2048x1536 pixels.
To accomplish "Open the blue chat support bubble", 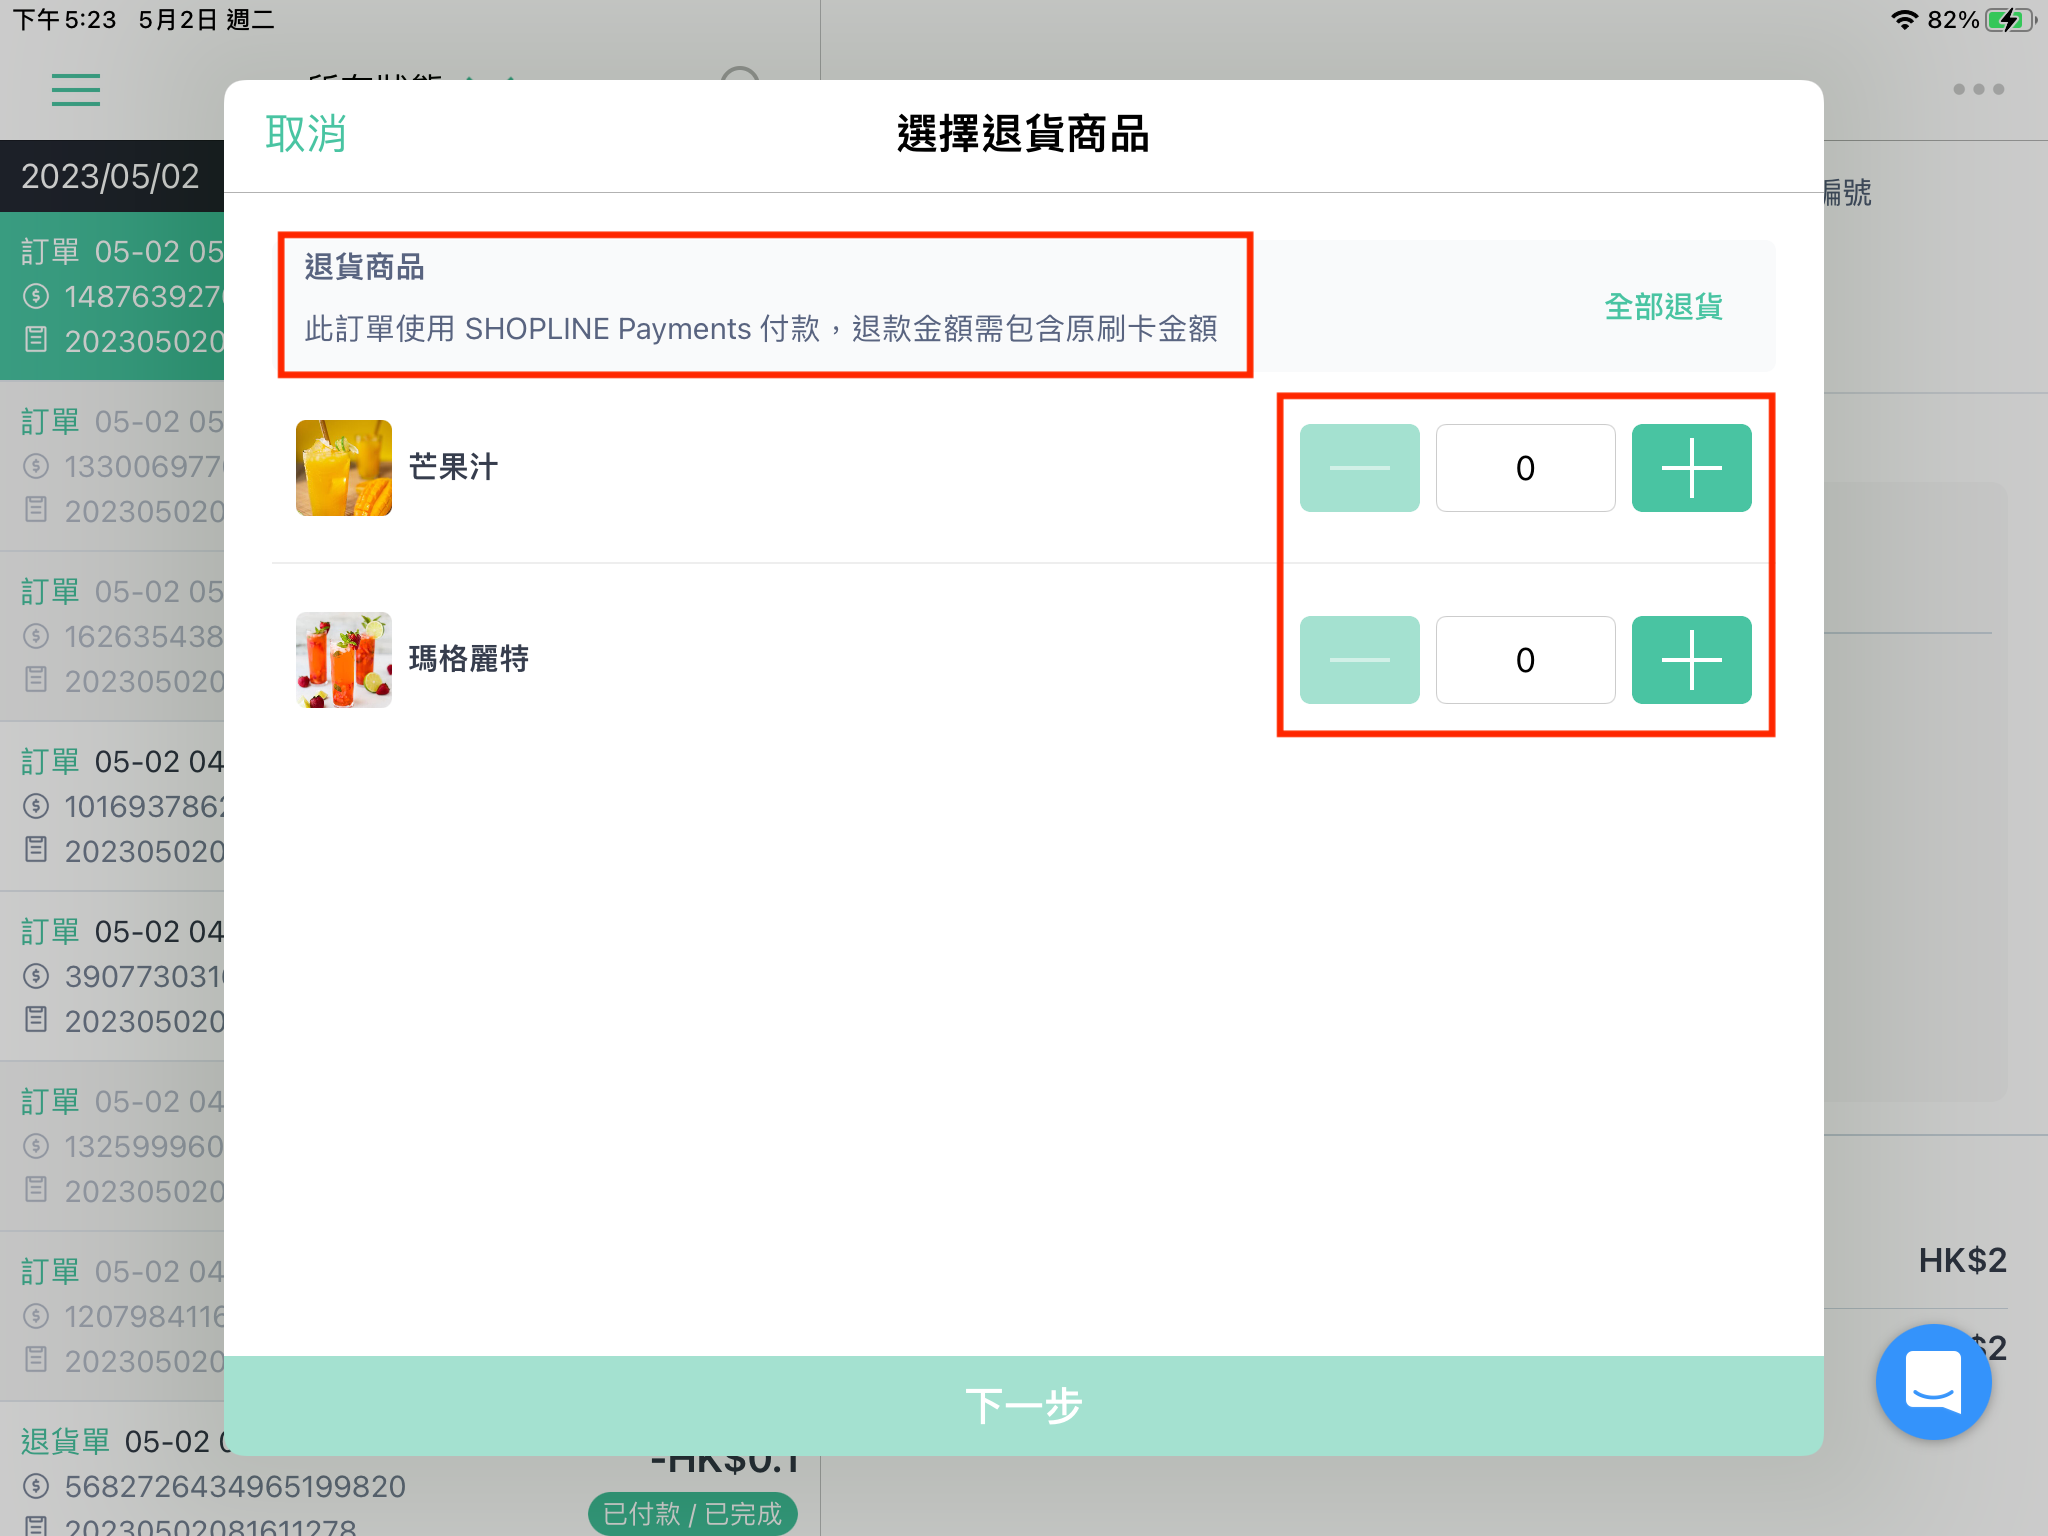I will click(1933, 1381).
